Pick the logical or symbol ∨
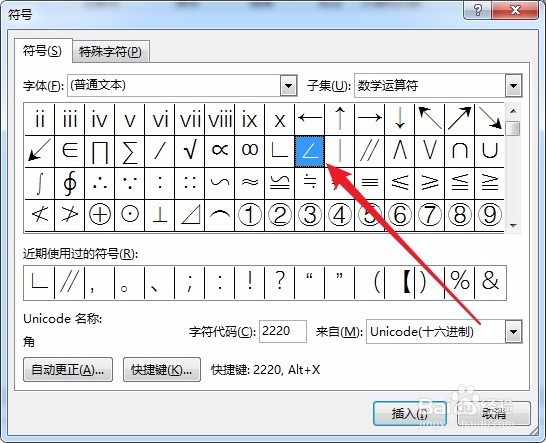546x443 pixels. (x=429, y=151)
